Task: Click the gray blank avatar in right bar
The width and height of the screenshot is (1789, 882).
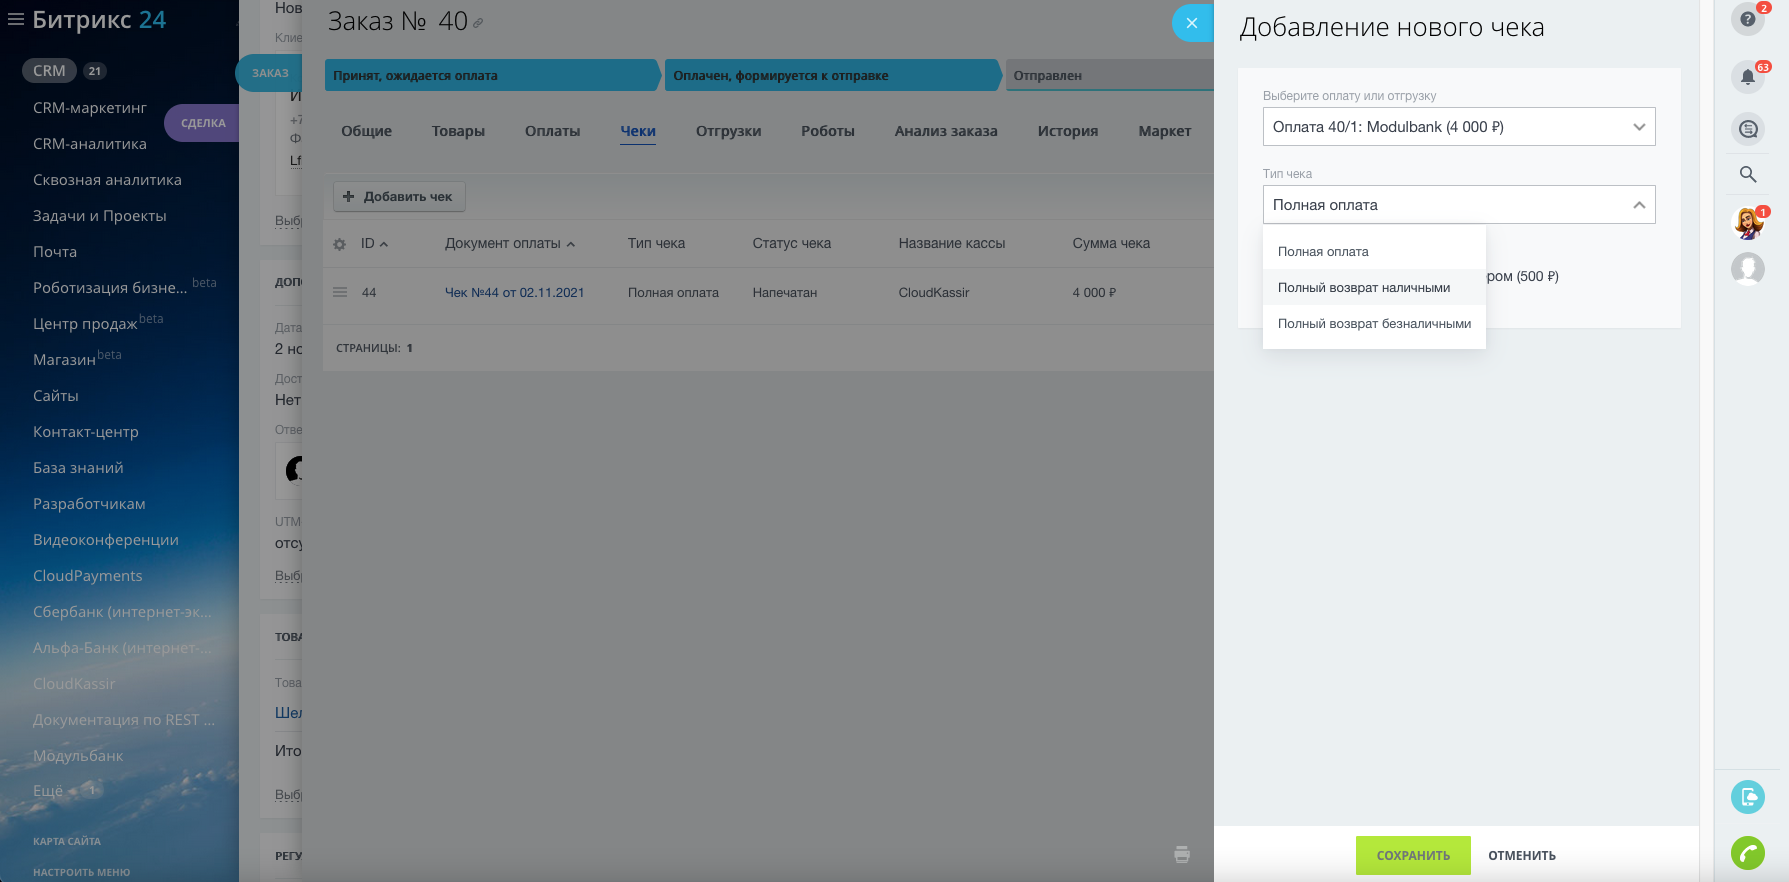Action: tap(1748, 268)
